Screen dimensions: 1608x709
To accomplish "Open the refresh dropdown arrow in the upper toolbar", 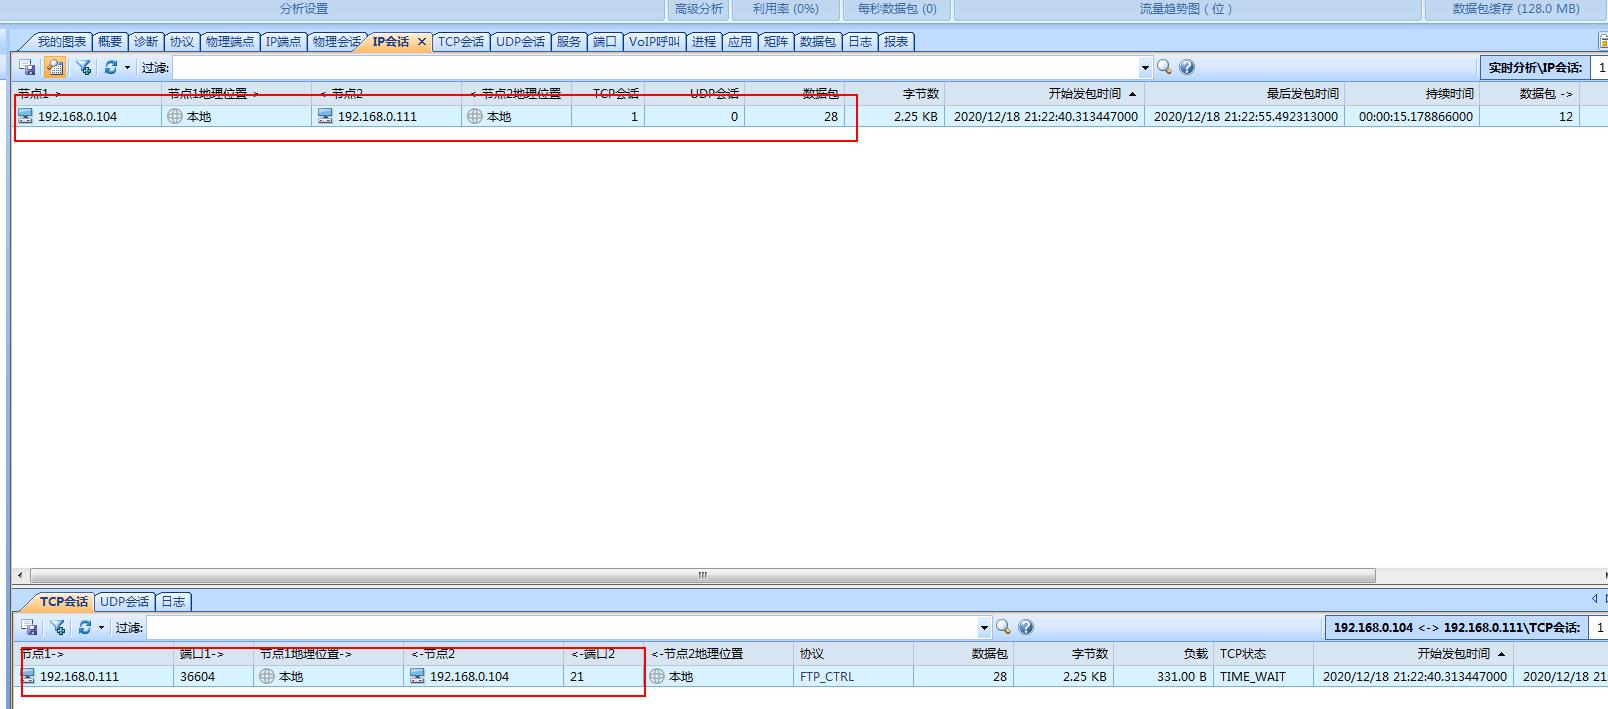I will tap(127, 68).
